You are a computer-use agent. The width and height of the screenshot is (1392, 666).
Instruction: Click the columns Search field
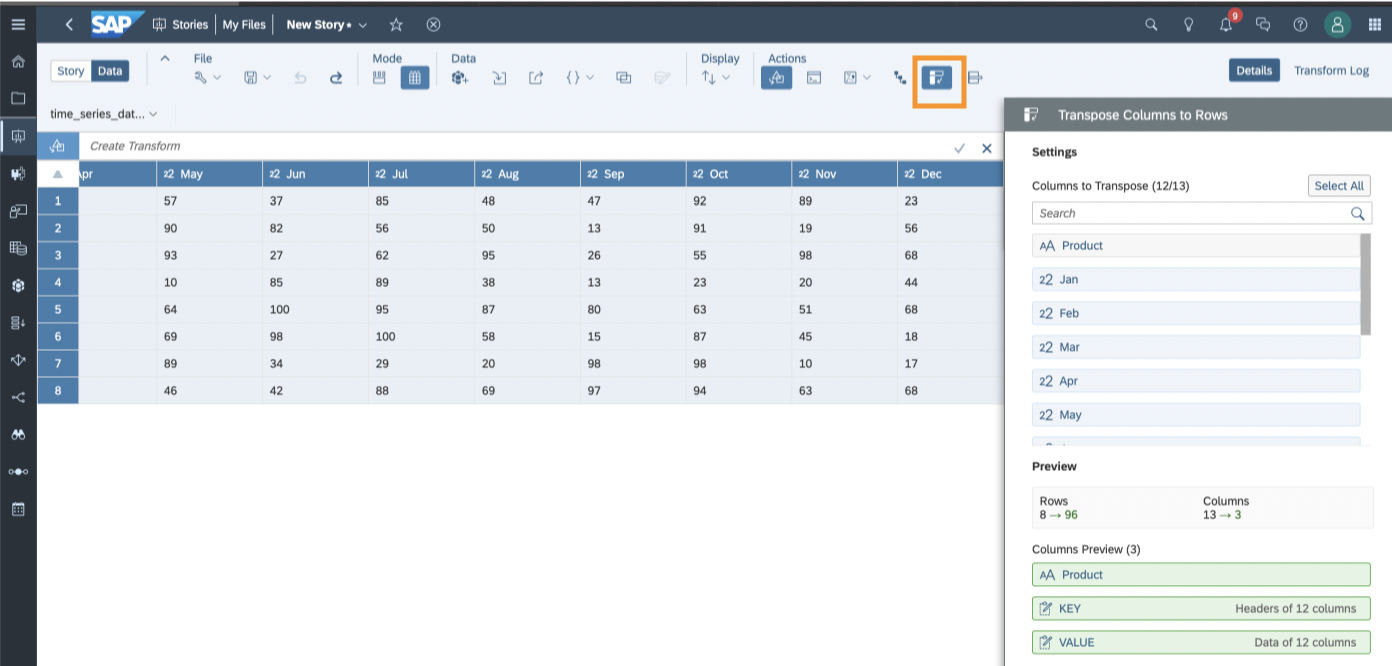point(1190,213)
